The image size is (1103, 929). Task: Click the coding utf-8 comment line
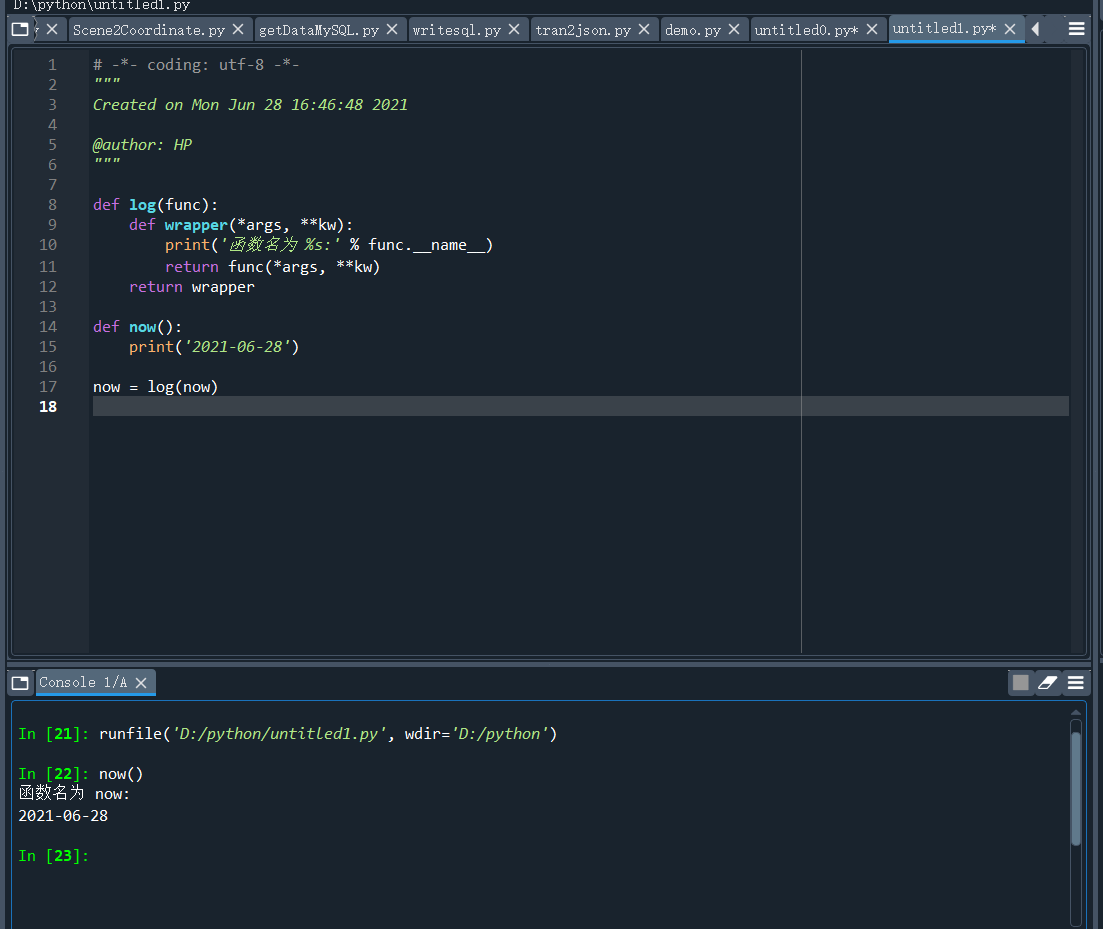point(196,65)
